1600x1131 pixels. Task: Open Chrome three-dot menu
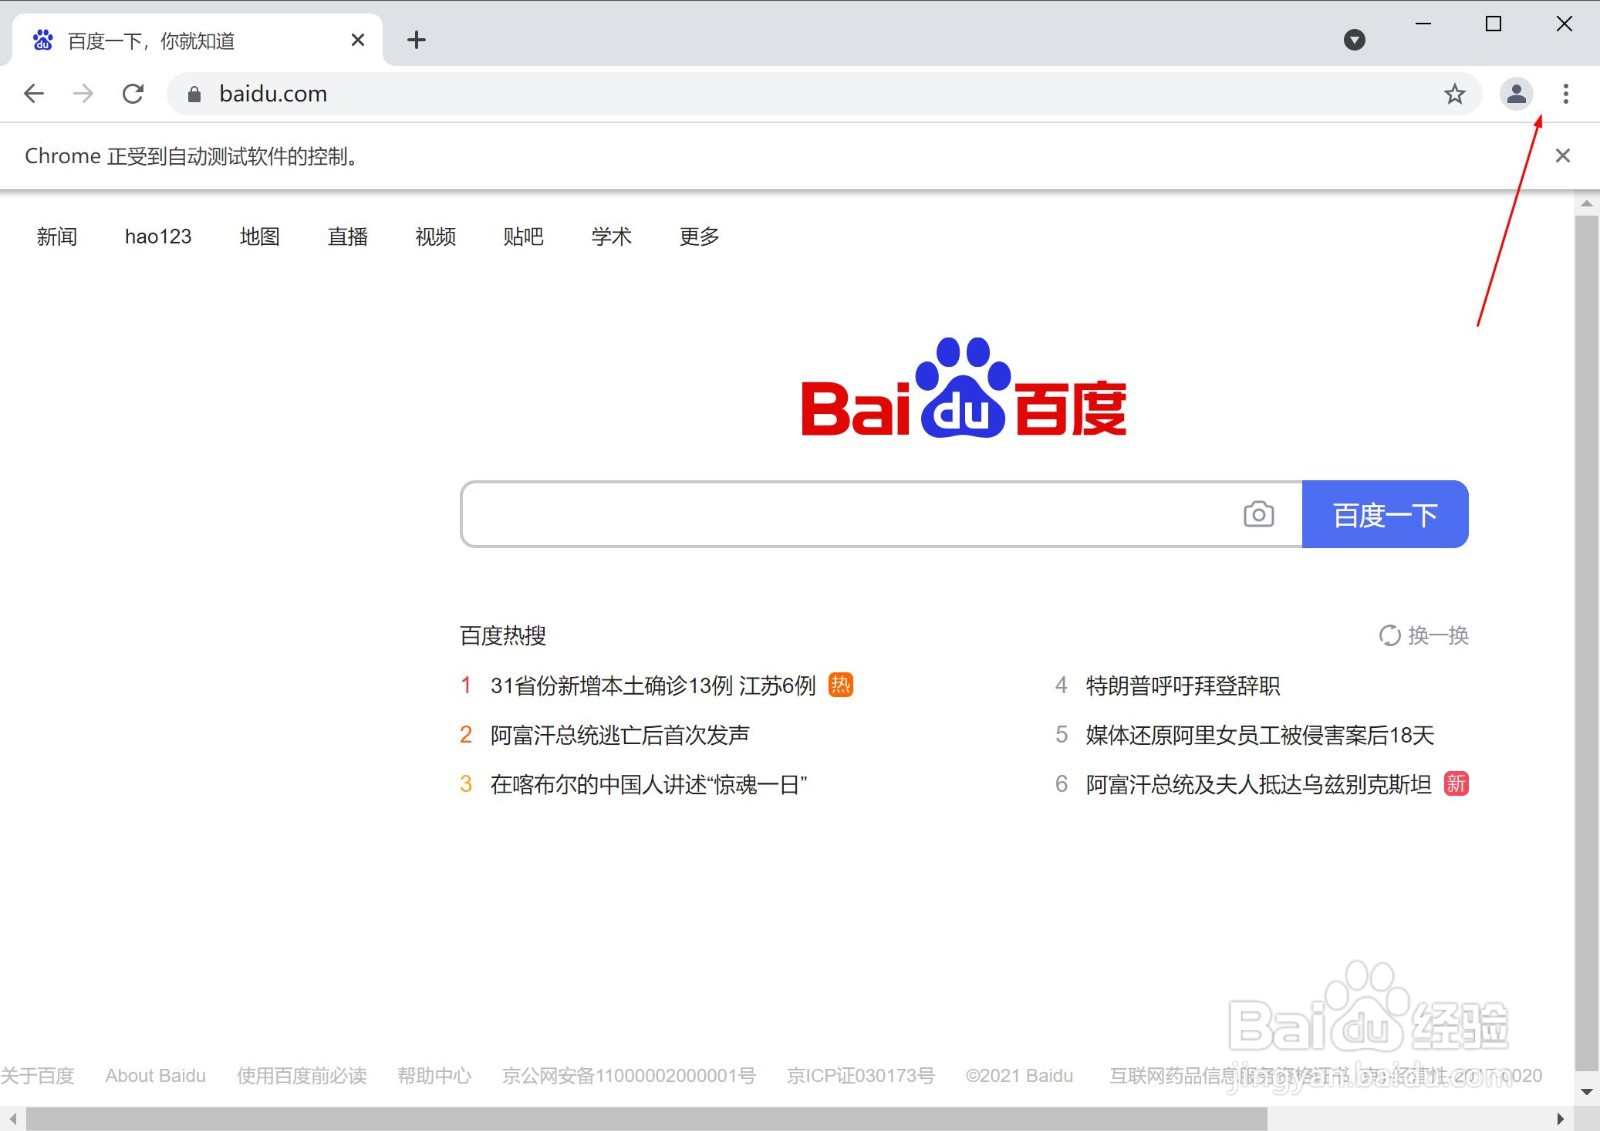point(1566,94)
